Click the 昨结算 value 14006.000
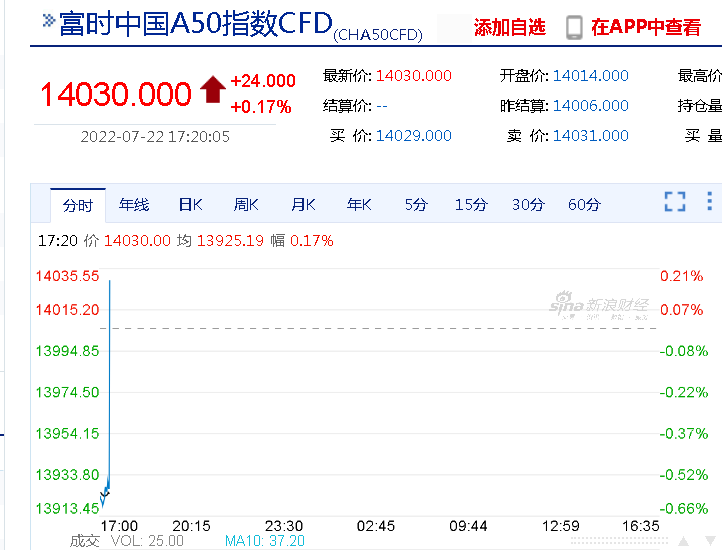722x550 pixels. tap(591, 106)
